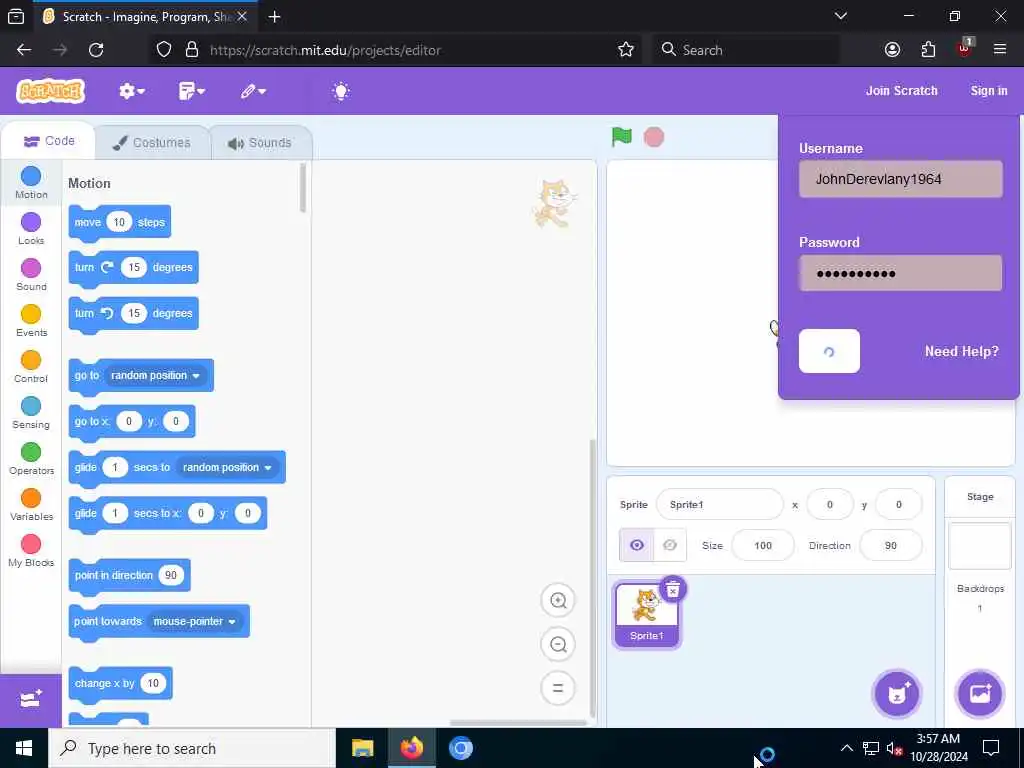Screen dimensions: 1024x768
Task: Select the Control category
Action: tap(31, 366)
